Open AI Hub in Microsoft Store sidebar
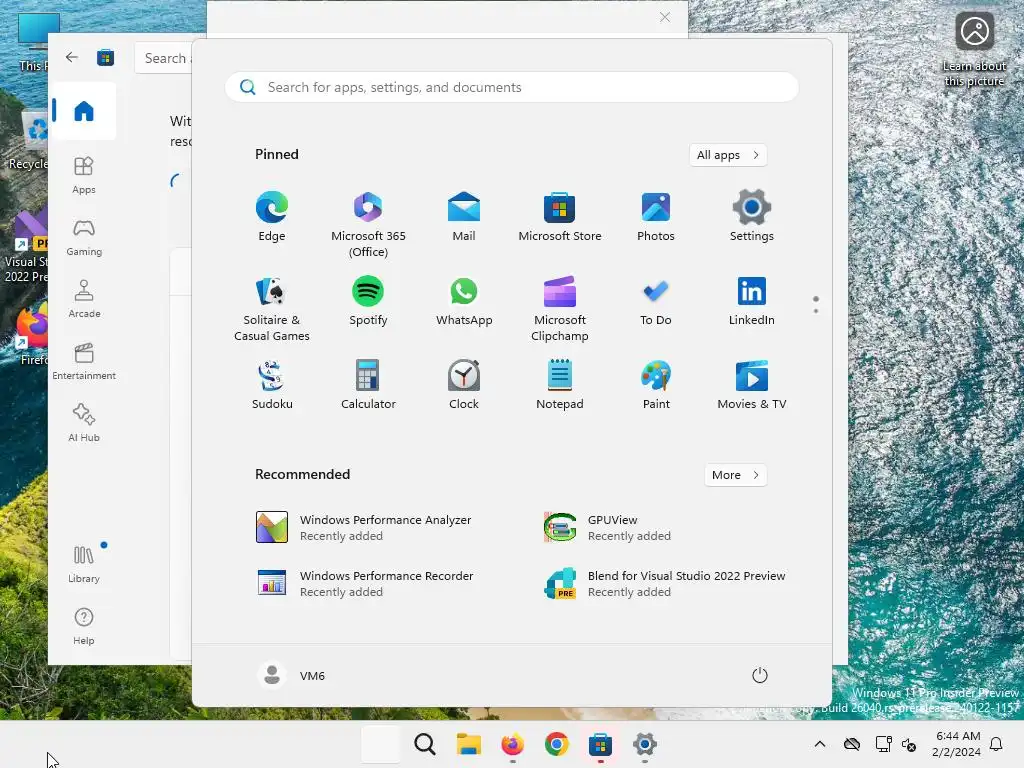Viewport: 1024px width, 768px height. coord(84,423)
